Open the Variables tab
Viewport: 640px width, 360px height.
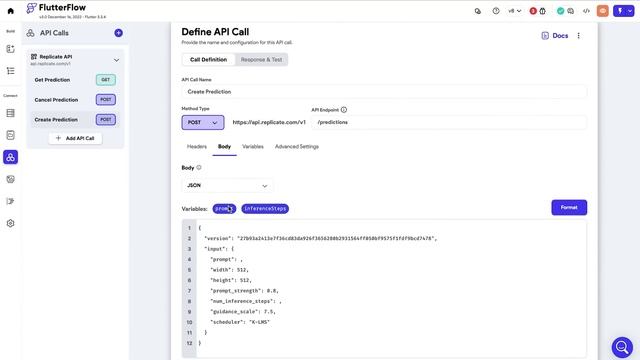point(253,147)
